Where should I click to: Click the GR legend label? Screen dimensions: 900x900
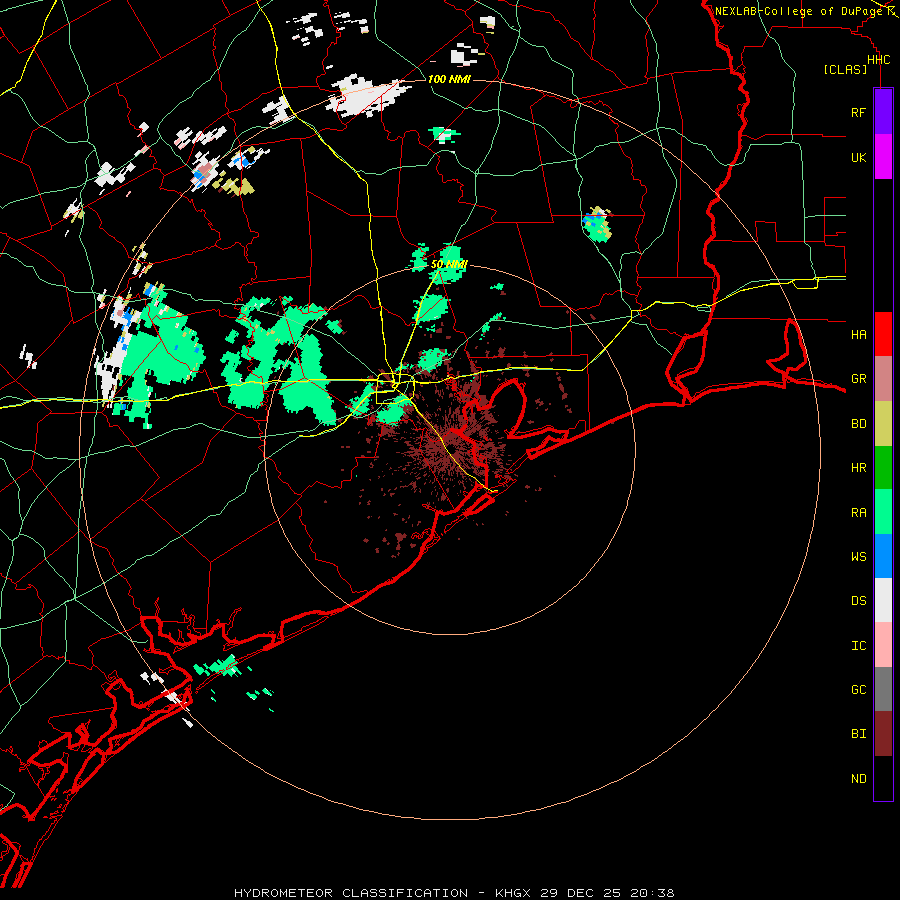(858, 379)
